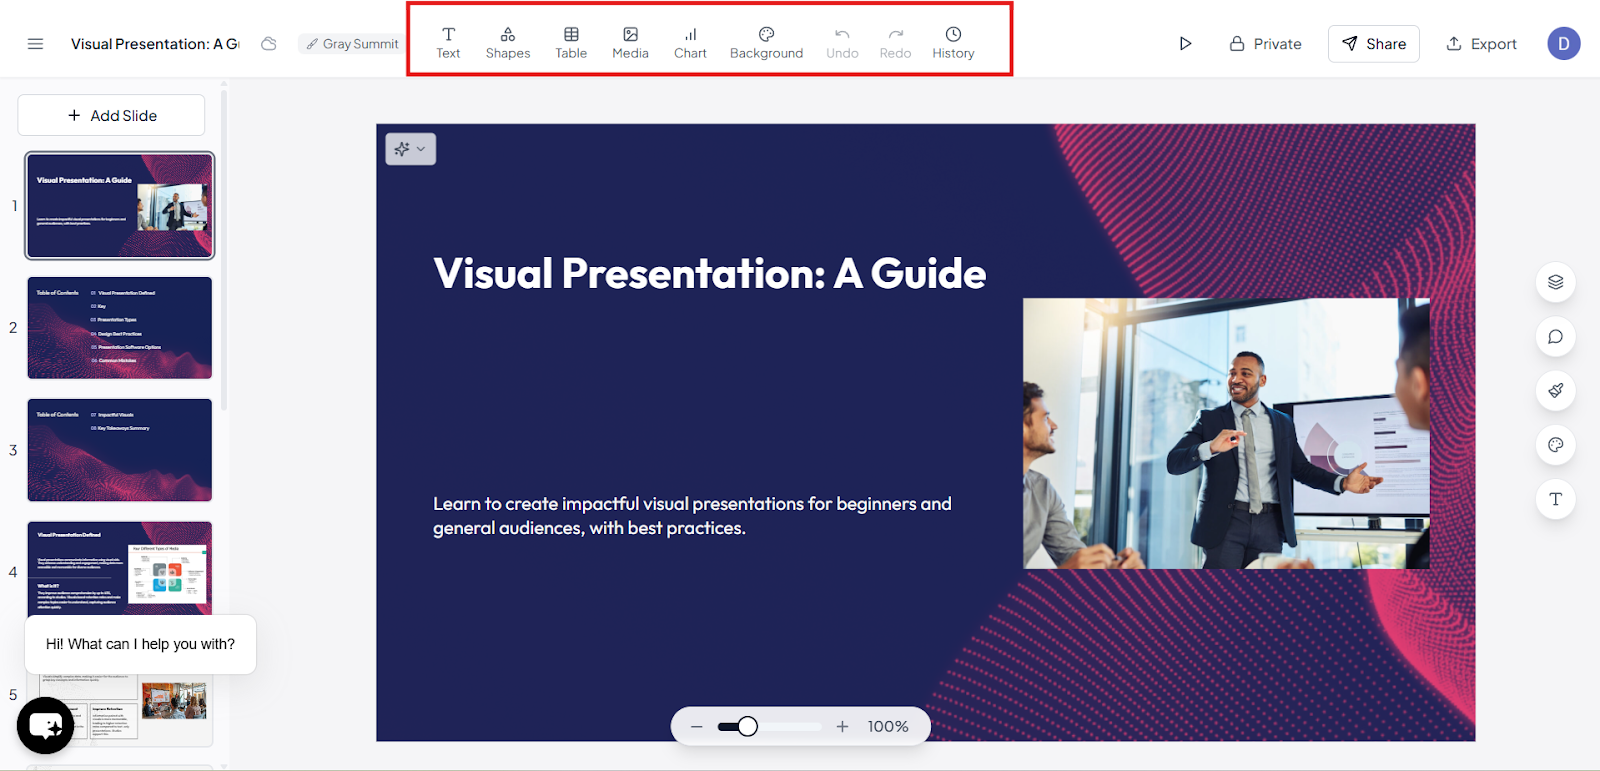Select the presenter photo on the slide

coord(1226,434)
